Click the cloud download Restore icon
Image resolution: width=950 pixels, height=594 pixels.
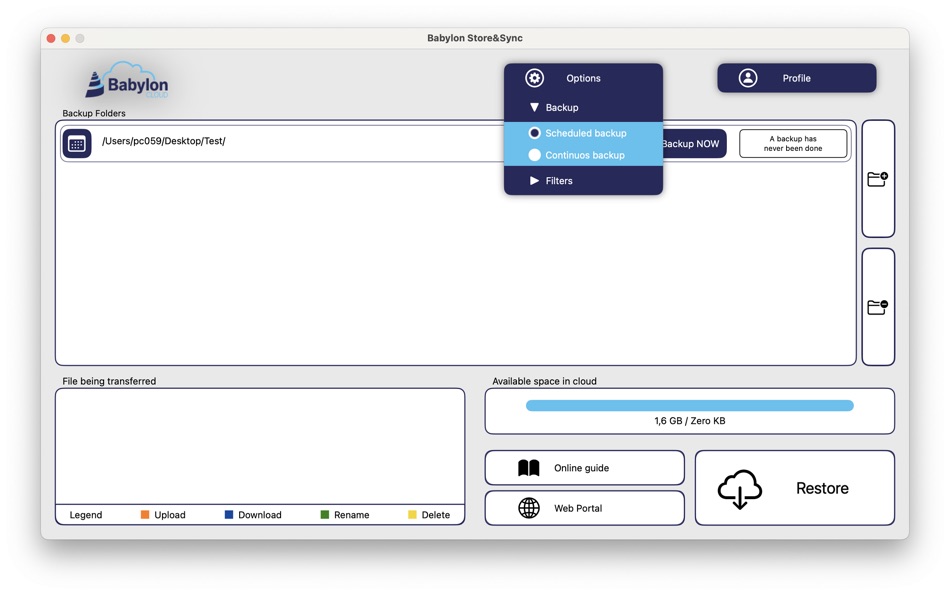(x=739, y=489)
